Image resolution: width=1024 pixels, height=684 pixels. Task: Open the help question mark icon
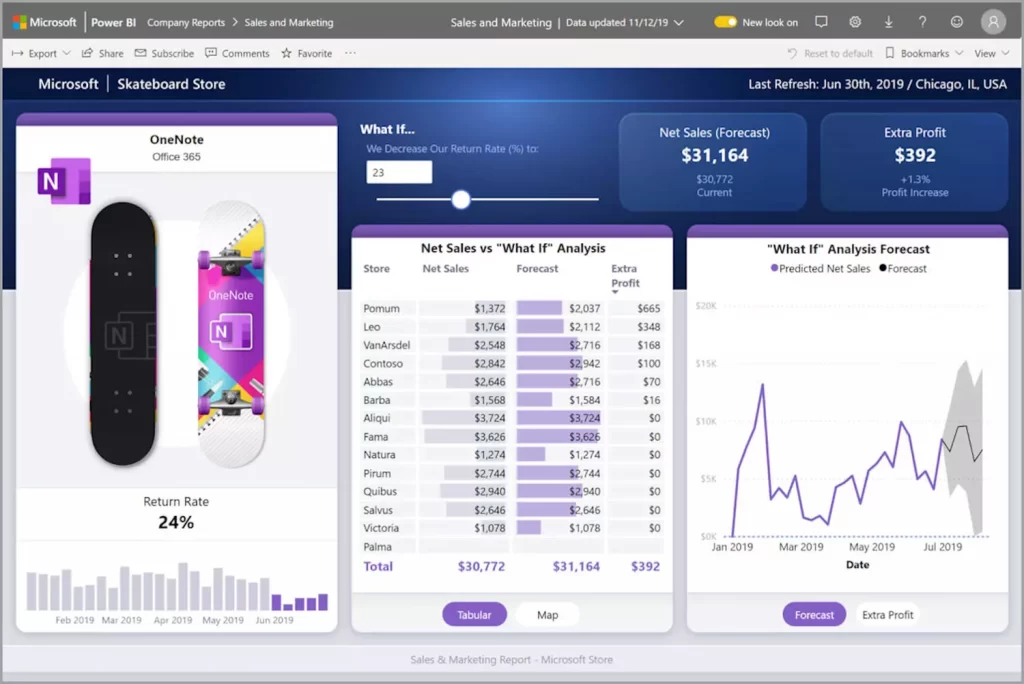click(x=922, y=22)
